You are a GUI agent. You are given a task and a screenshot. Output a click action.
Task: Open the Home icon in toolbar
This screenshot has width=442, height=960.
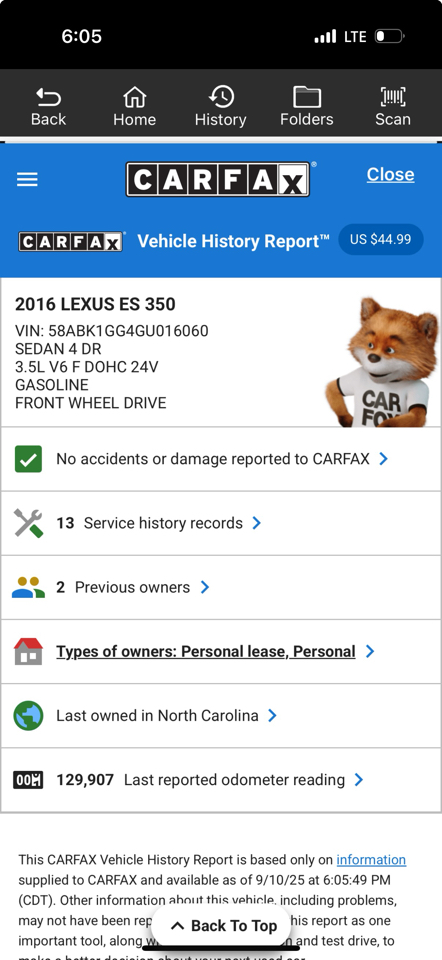click(x=134, y=97)
